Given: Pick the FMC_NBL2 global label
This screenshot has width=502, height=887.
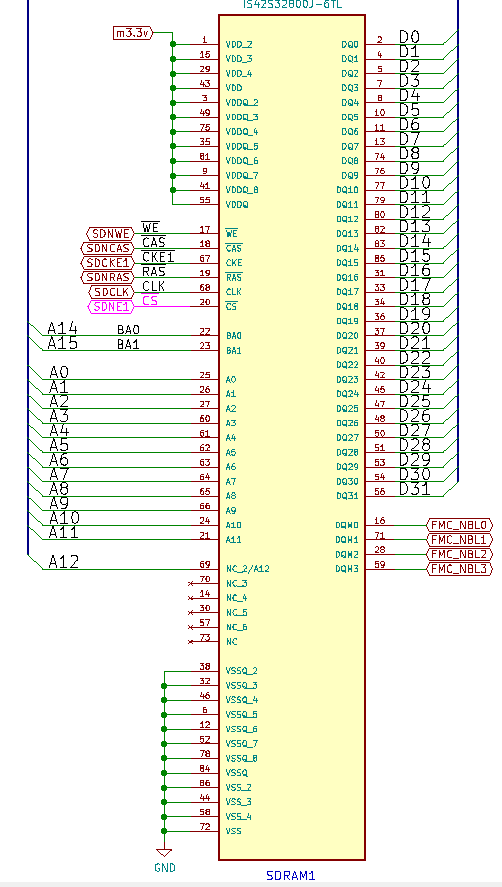Looking at the screenshot, I should (x=459, y=554).
